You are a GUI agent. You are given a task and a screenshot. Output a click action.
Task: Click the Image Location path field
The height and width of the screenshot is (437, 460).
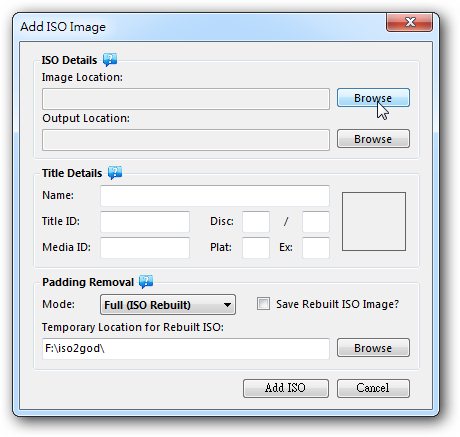click(x=186, y=99)
